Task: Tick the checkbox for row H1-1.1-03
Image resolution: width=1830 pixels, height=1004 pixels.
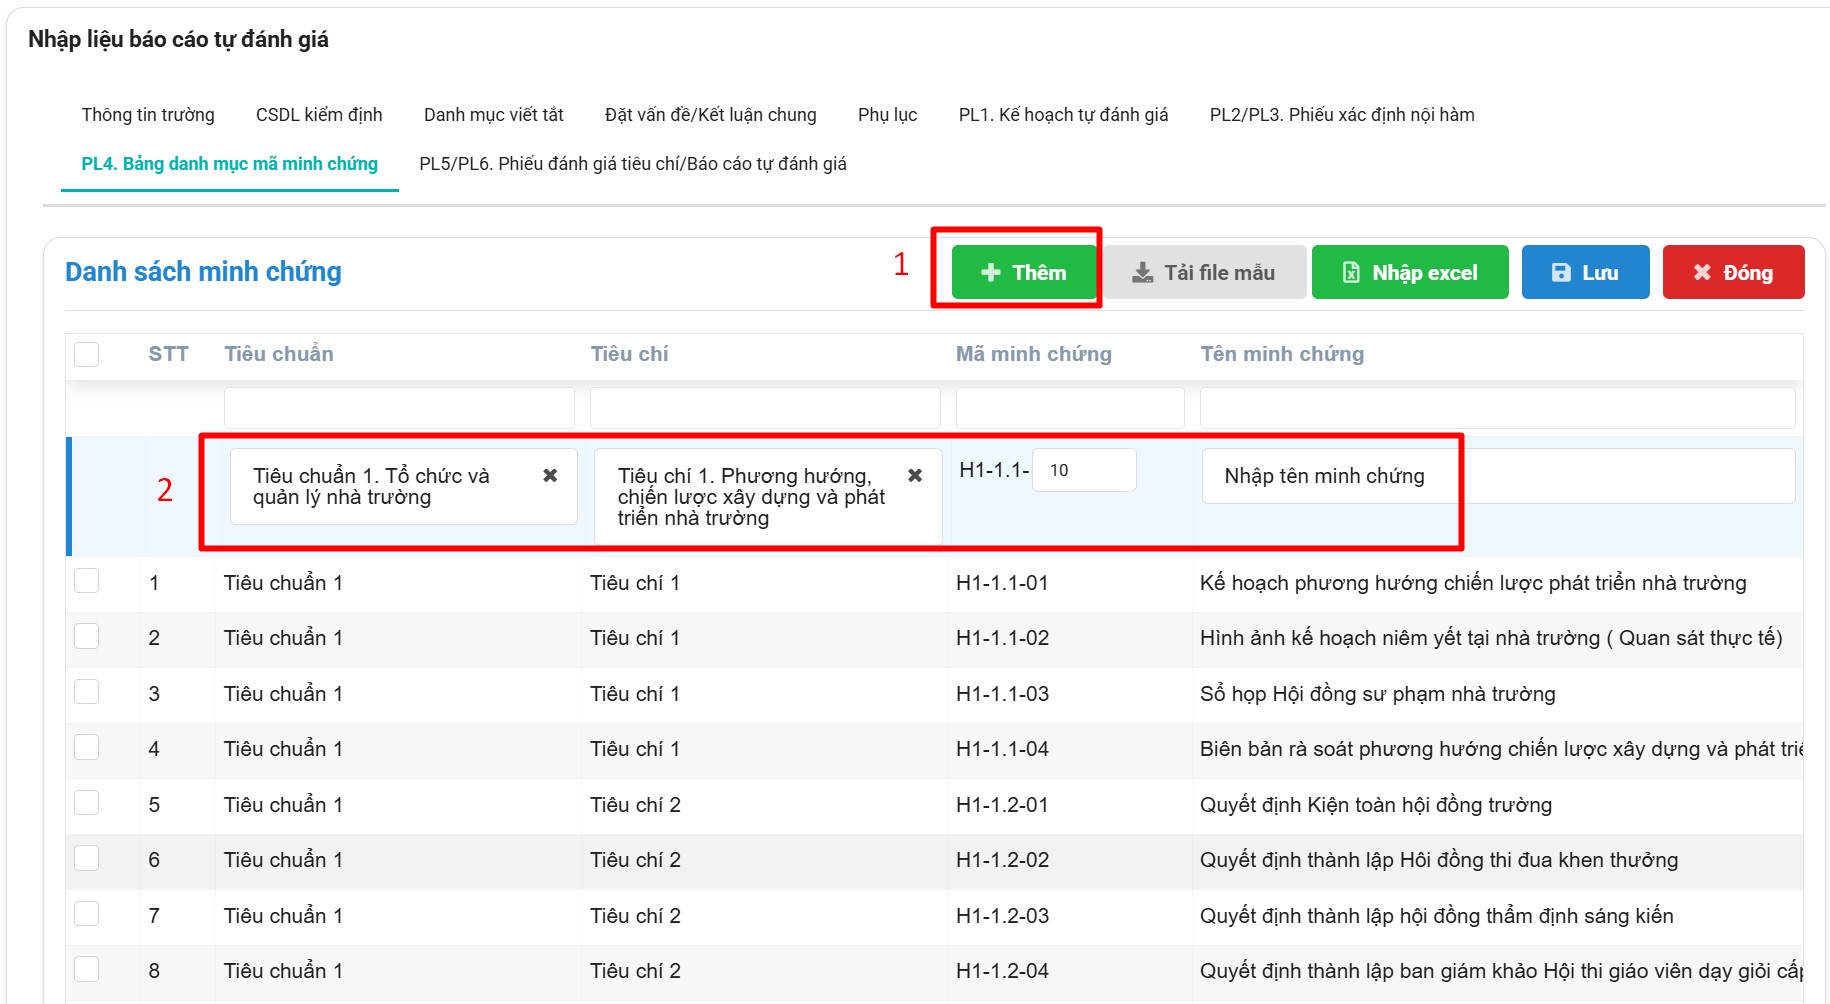Action: click(87, 692)
